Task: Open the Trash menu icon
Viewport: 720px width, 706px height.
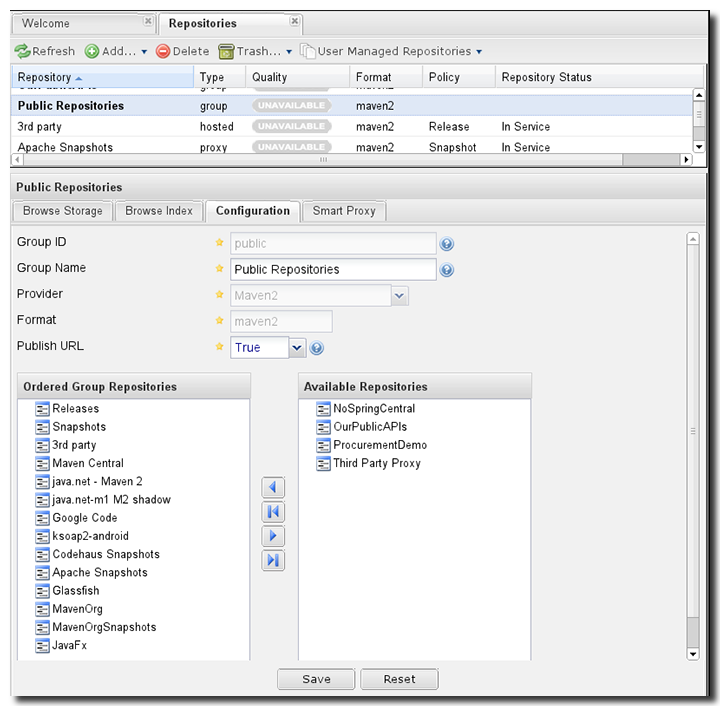Action: 227,51
